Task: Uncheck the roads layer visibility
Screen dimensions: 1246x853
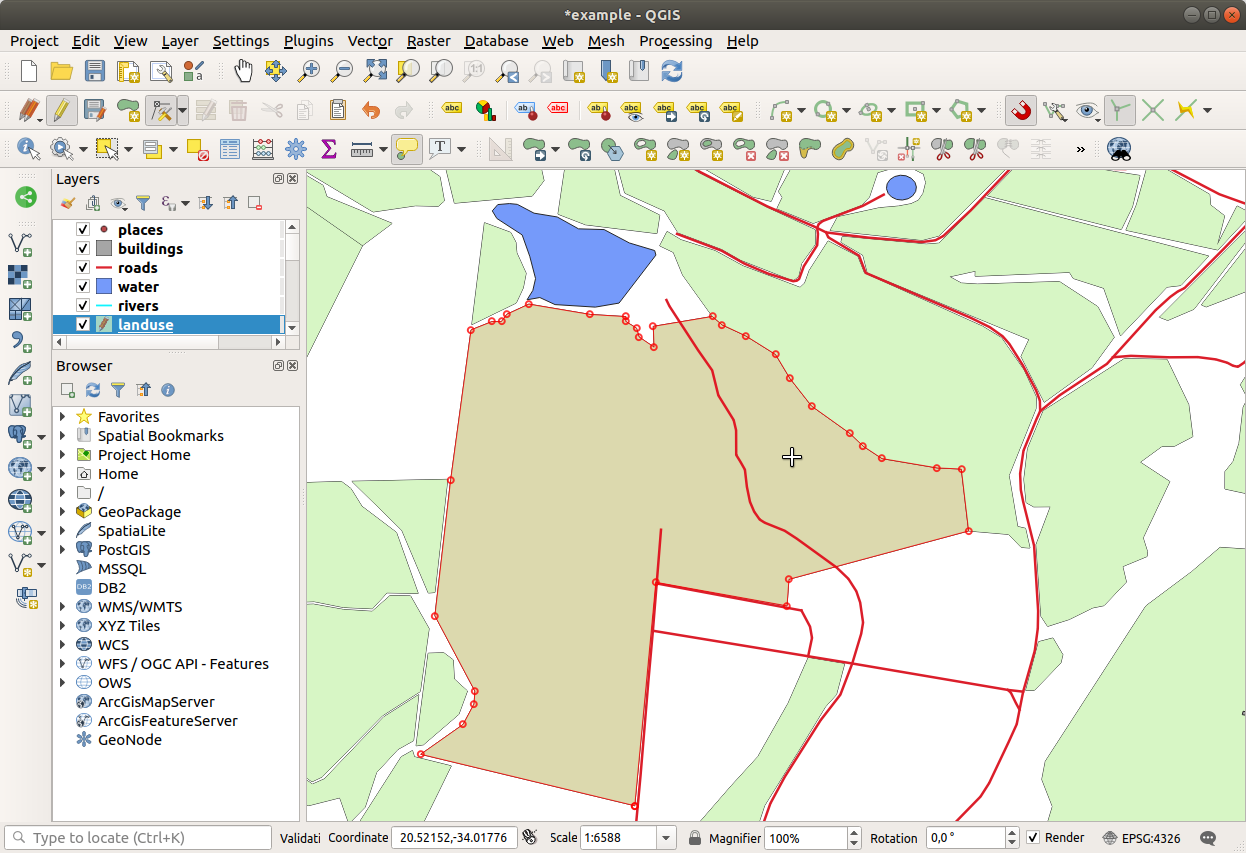Action: click(x=83, y=268)
